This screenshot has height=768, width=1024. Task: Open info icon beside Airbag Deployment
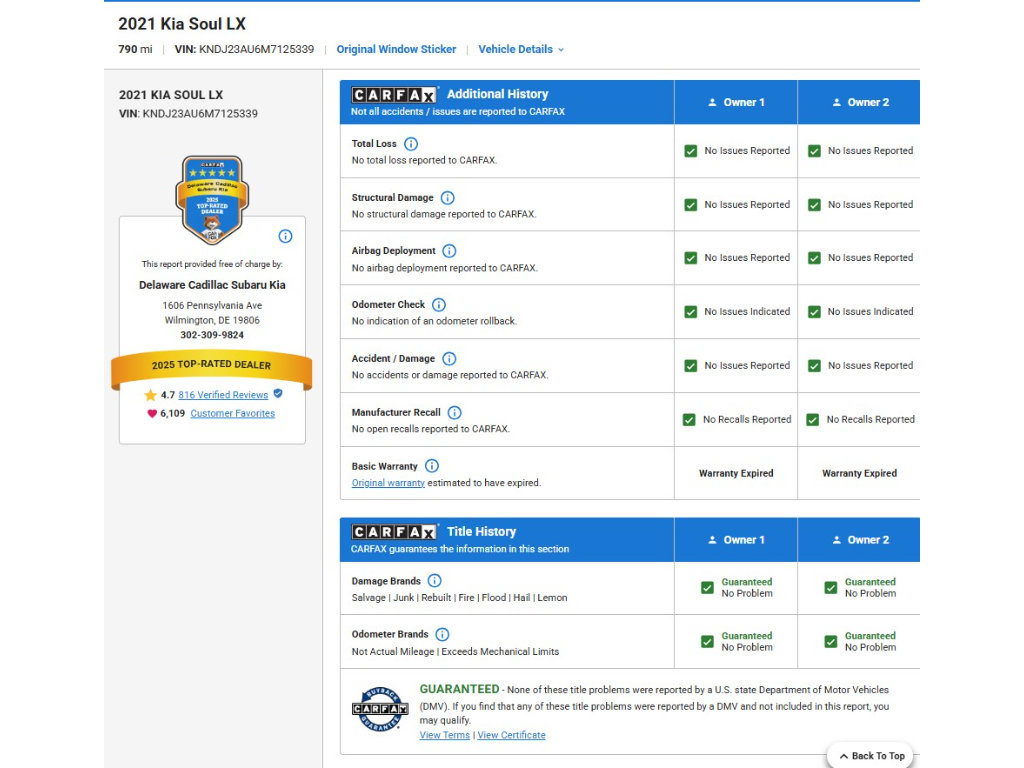449,251
